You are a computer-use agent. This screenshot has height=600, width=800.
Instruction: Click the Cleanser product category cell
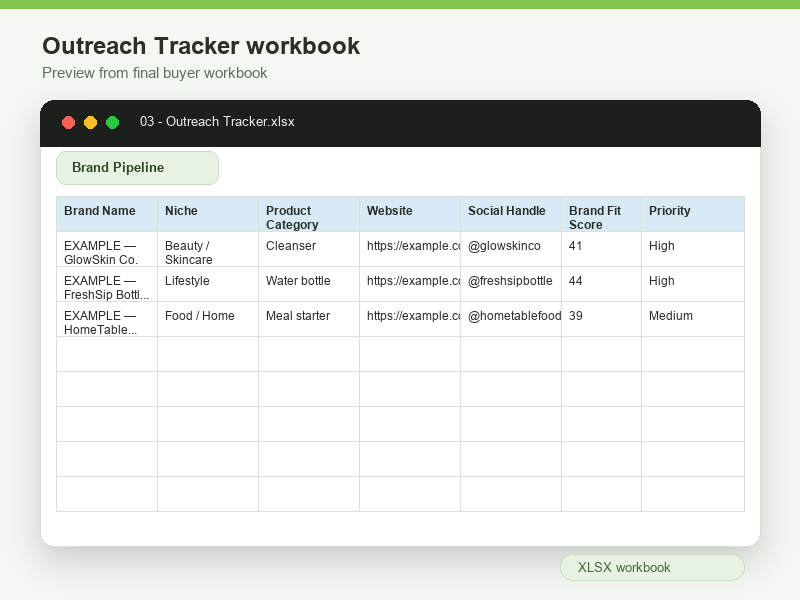309,249
